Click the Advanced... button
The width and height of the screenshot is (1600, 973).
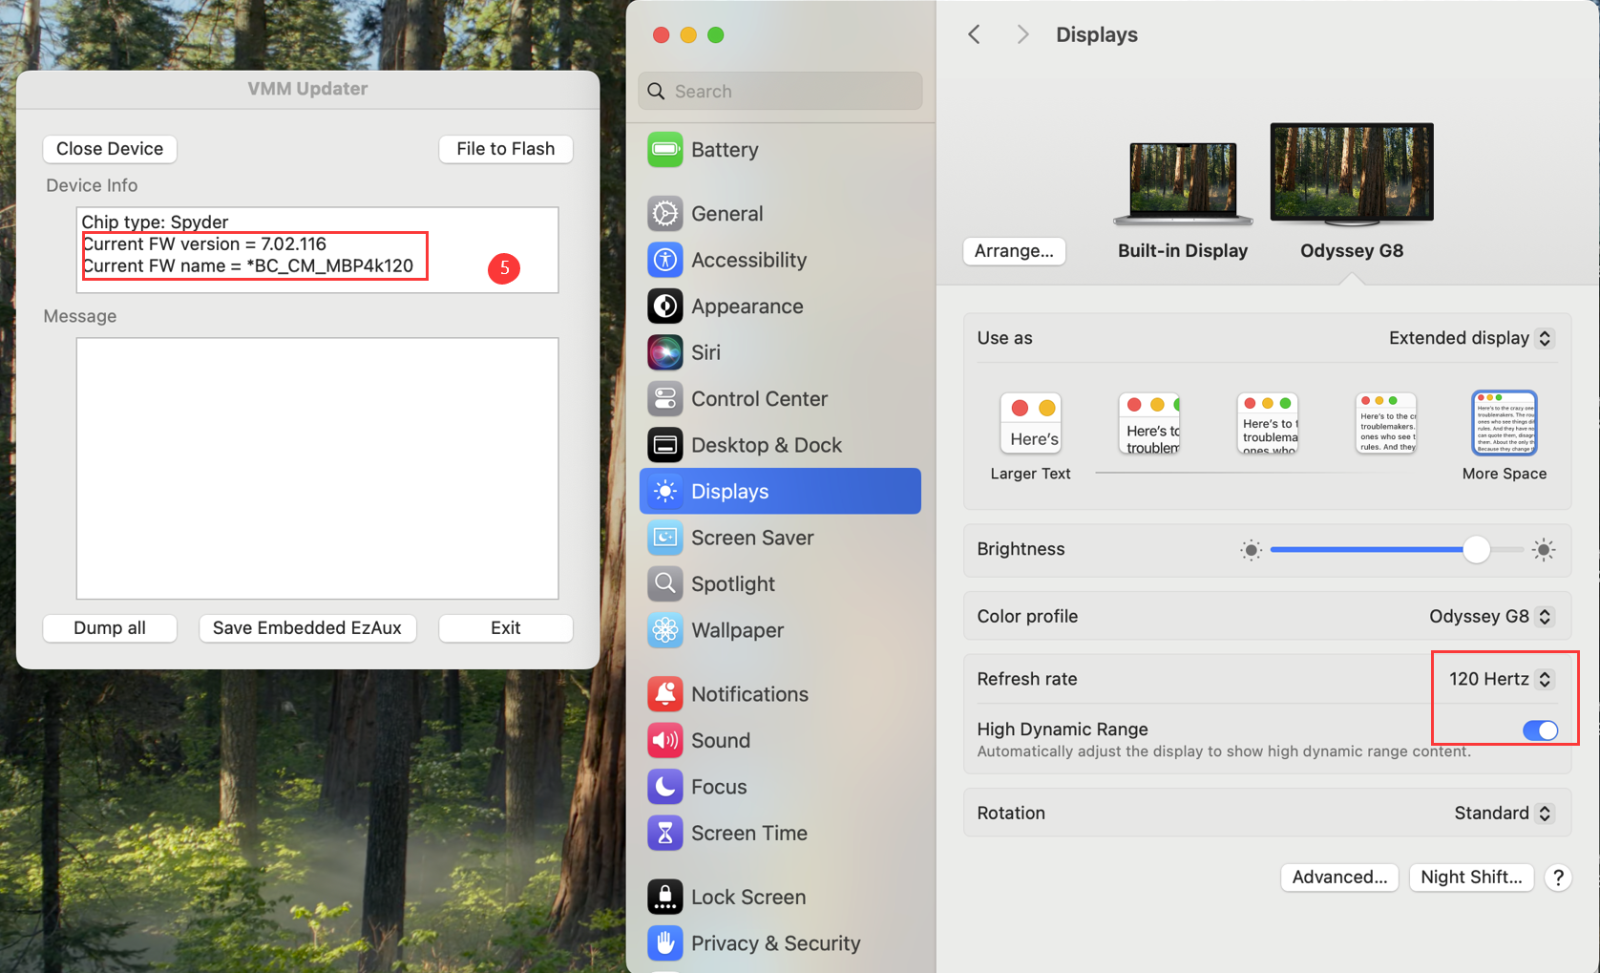[x=1340, y=878]
